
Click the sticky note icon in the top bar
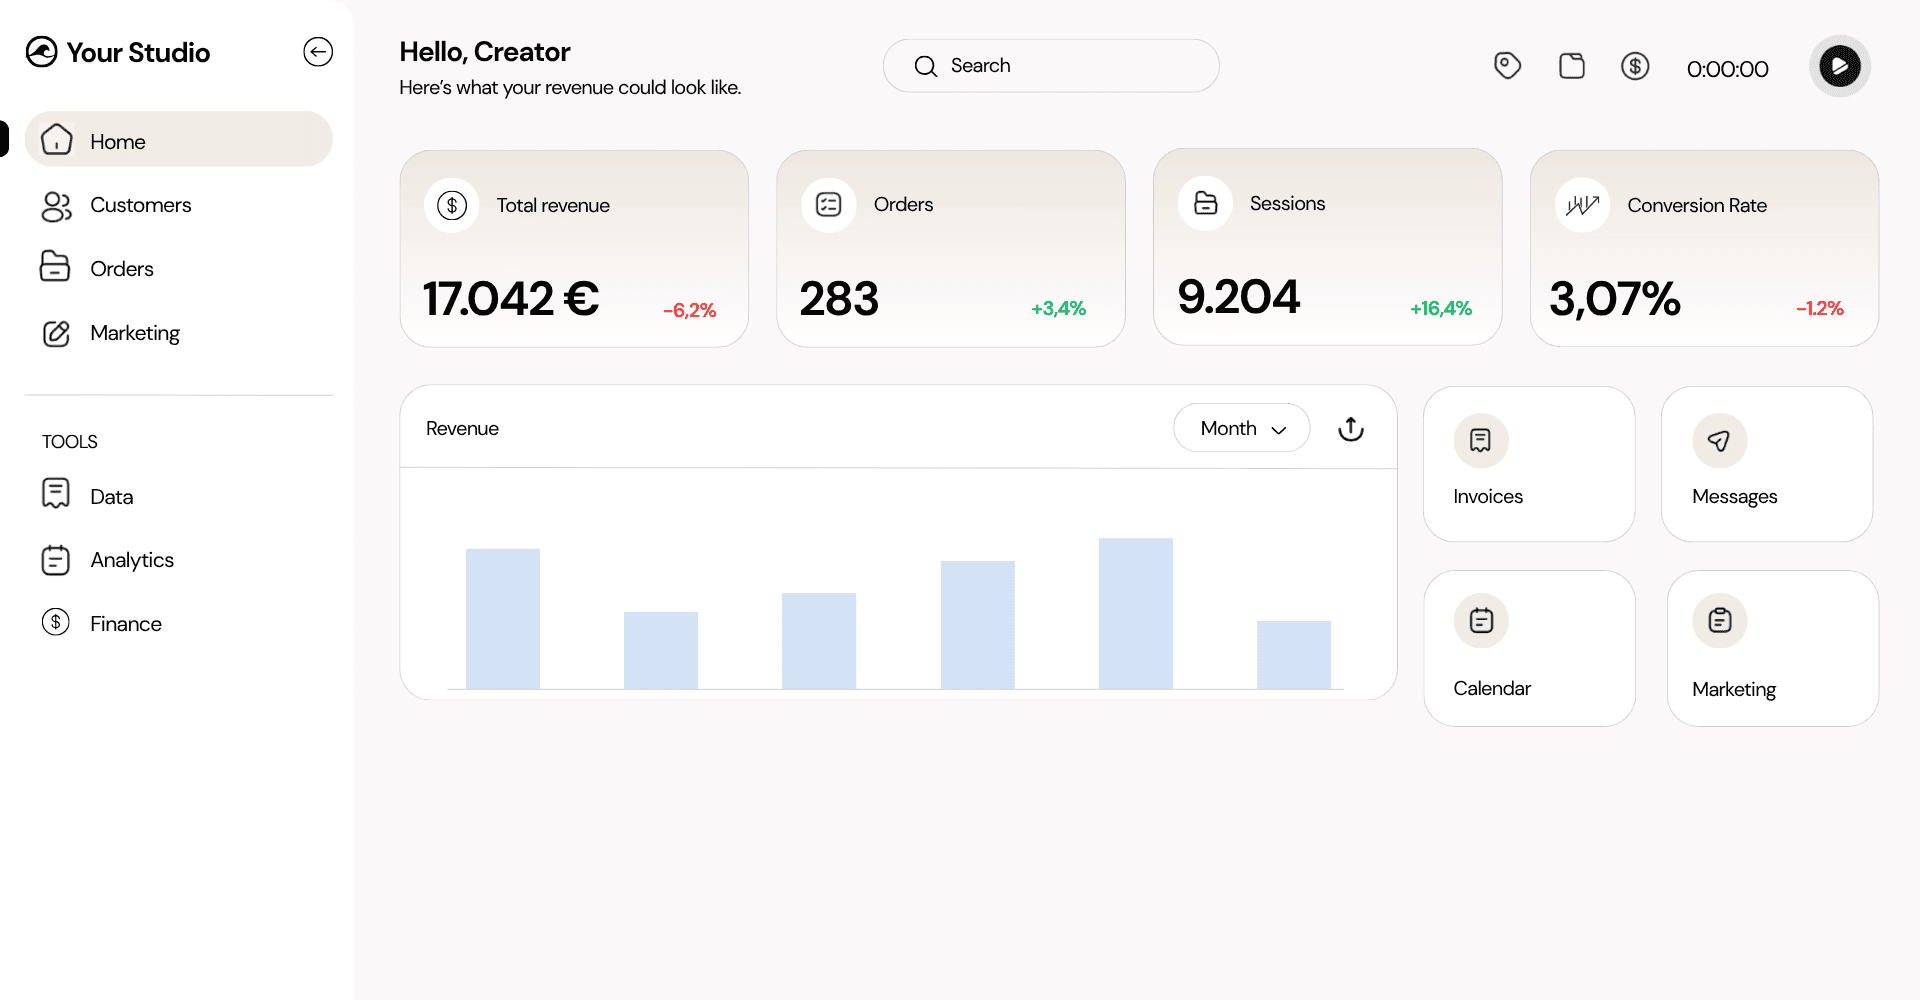coord(1572,66)
